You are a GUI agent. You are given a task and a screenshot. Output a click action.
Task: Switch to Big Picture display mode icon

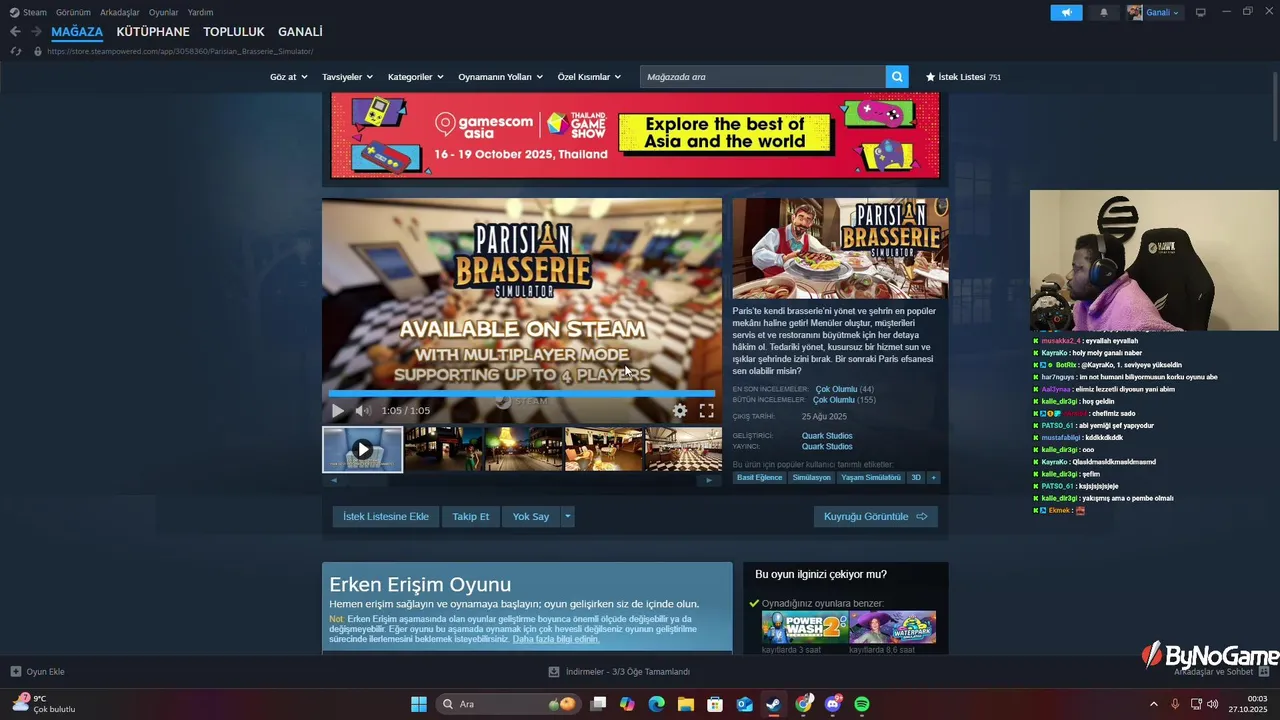[1201, 12]
